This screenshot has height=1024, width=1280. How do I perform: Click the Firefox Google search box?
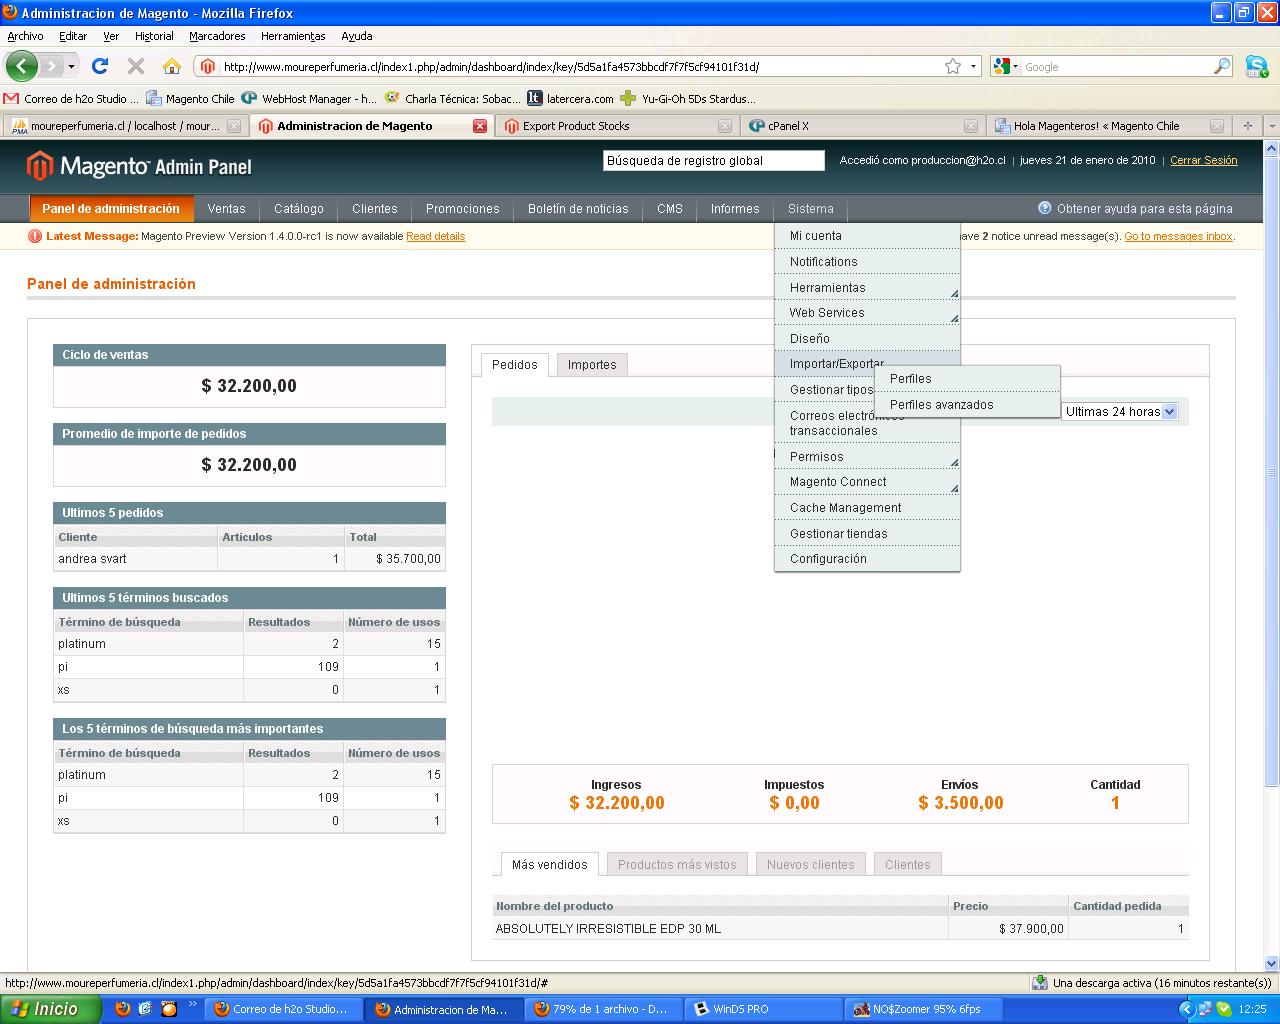coord(1116,66)
